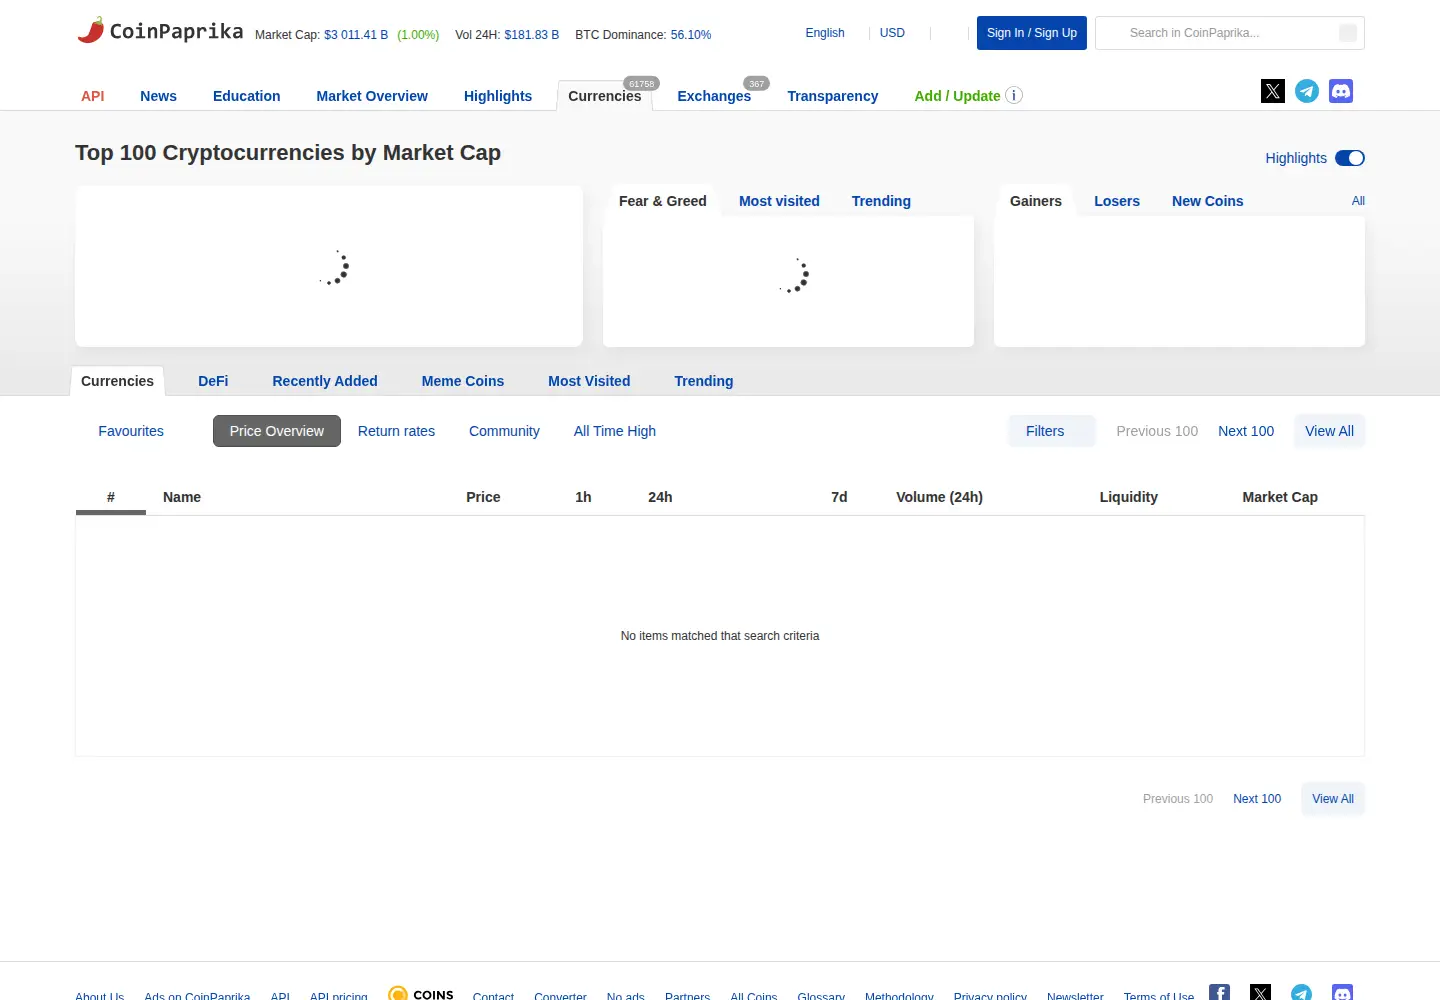Open the Discord icon in the header
This screenshot has height=1000, width=1440.
click(1341, 91)
